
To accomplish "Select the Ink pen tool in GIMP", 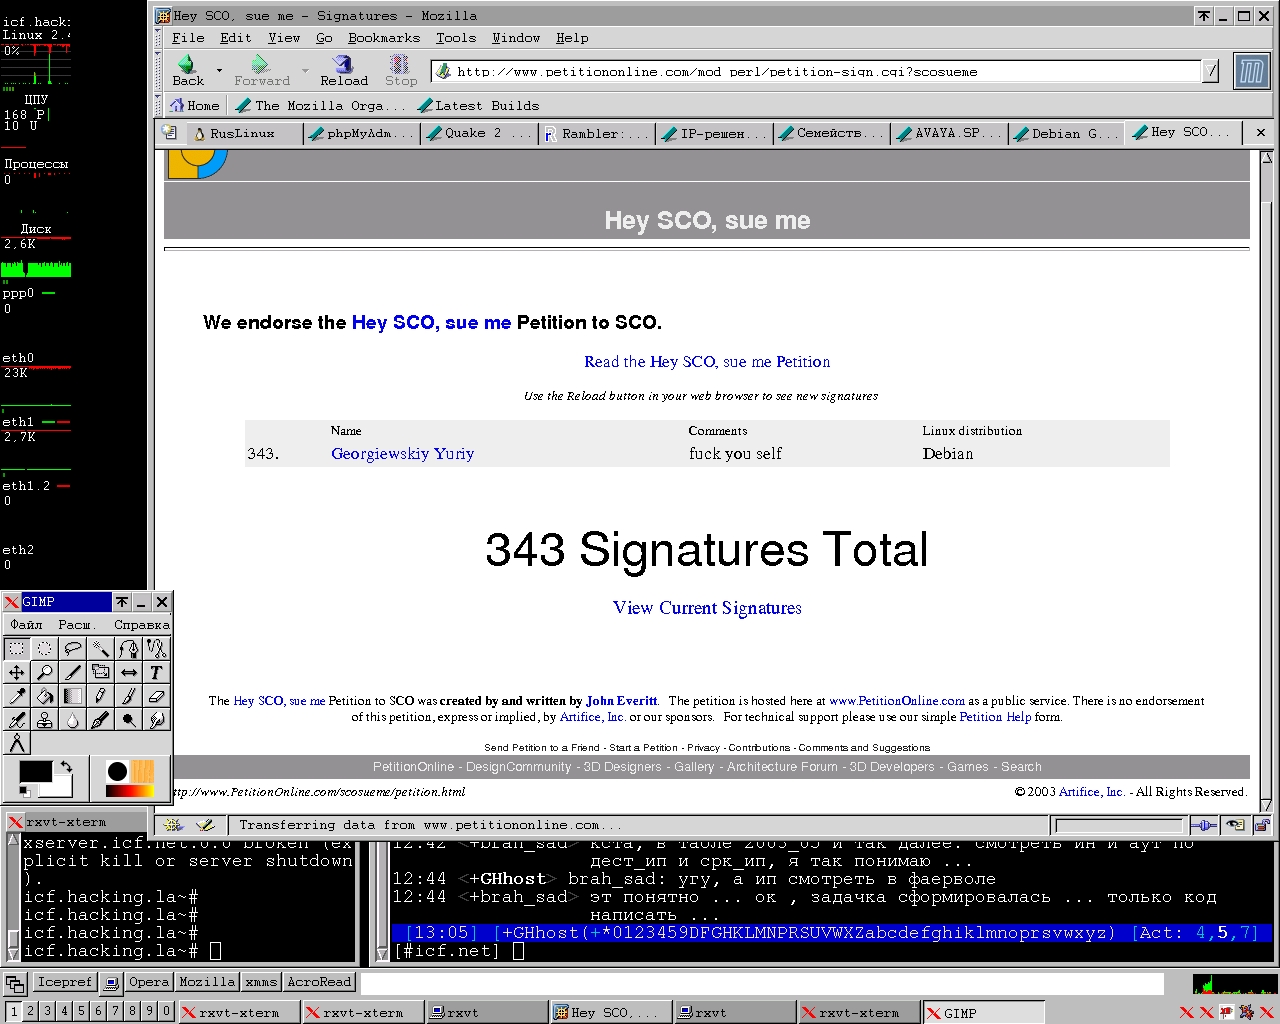I will (x=101, y=720).
